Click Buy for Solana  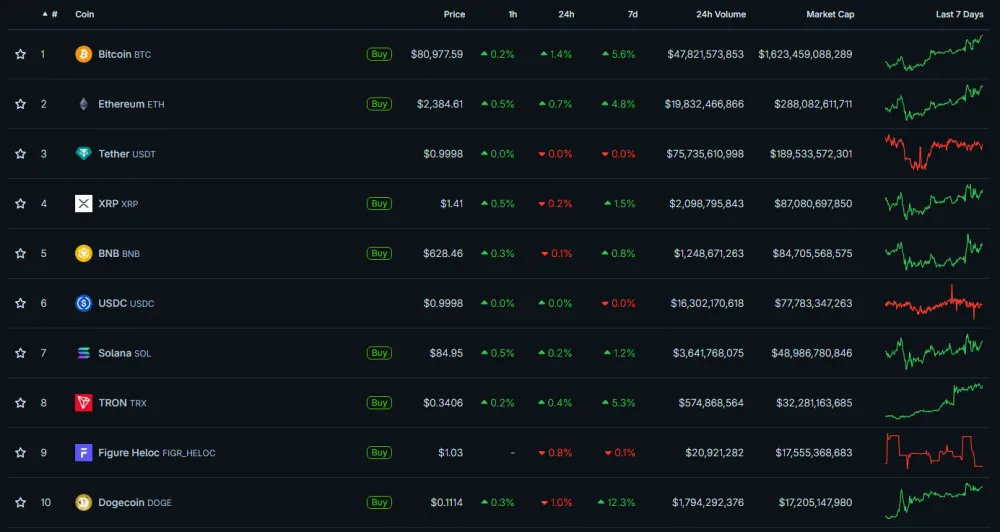379,353
